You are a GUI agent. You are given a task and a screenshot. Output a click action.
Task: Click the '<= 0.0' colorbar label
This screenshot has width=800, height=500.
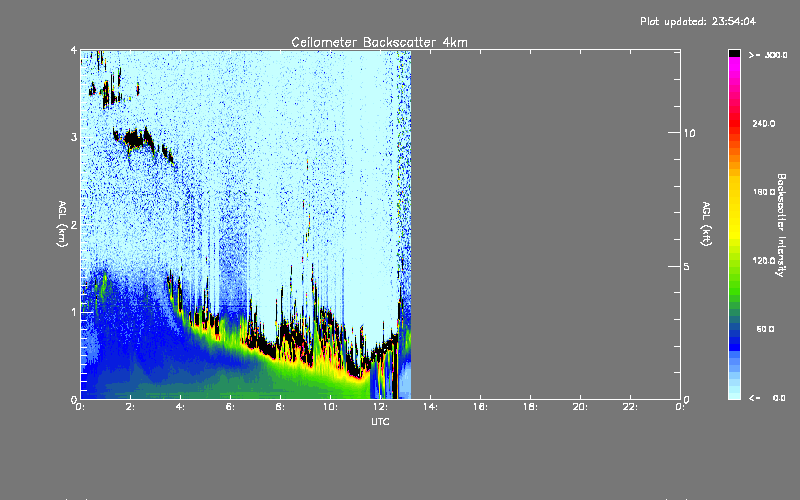(x=768, y=398)
